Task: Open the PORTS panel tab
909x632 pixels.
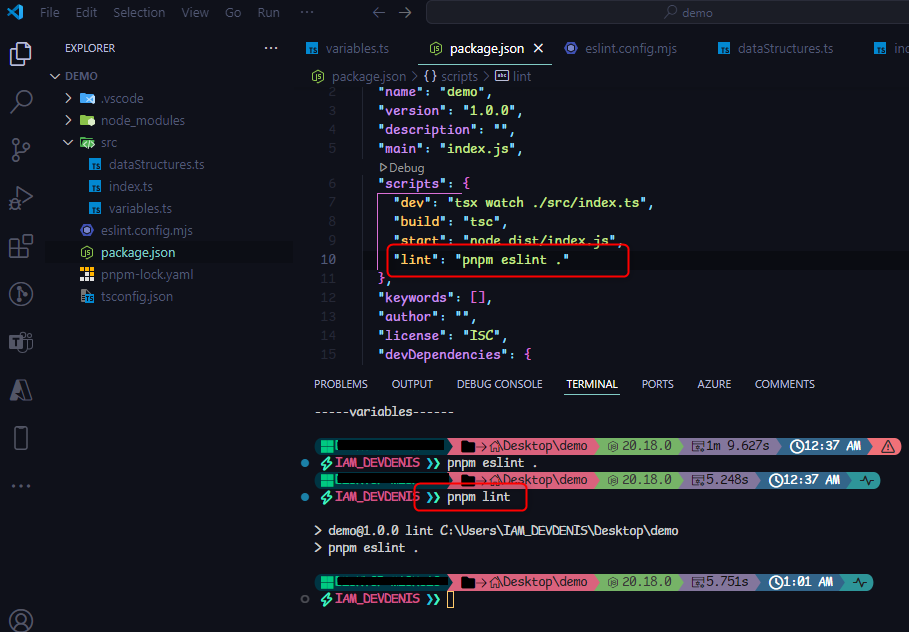Action: pyautogui.click(x=657, y=384)
